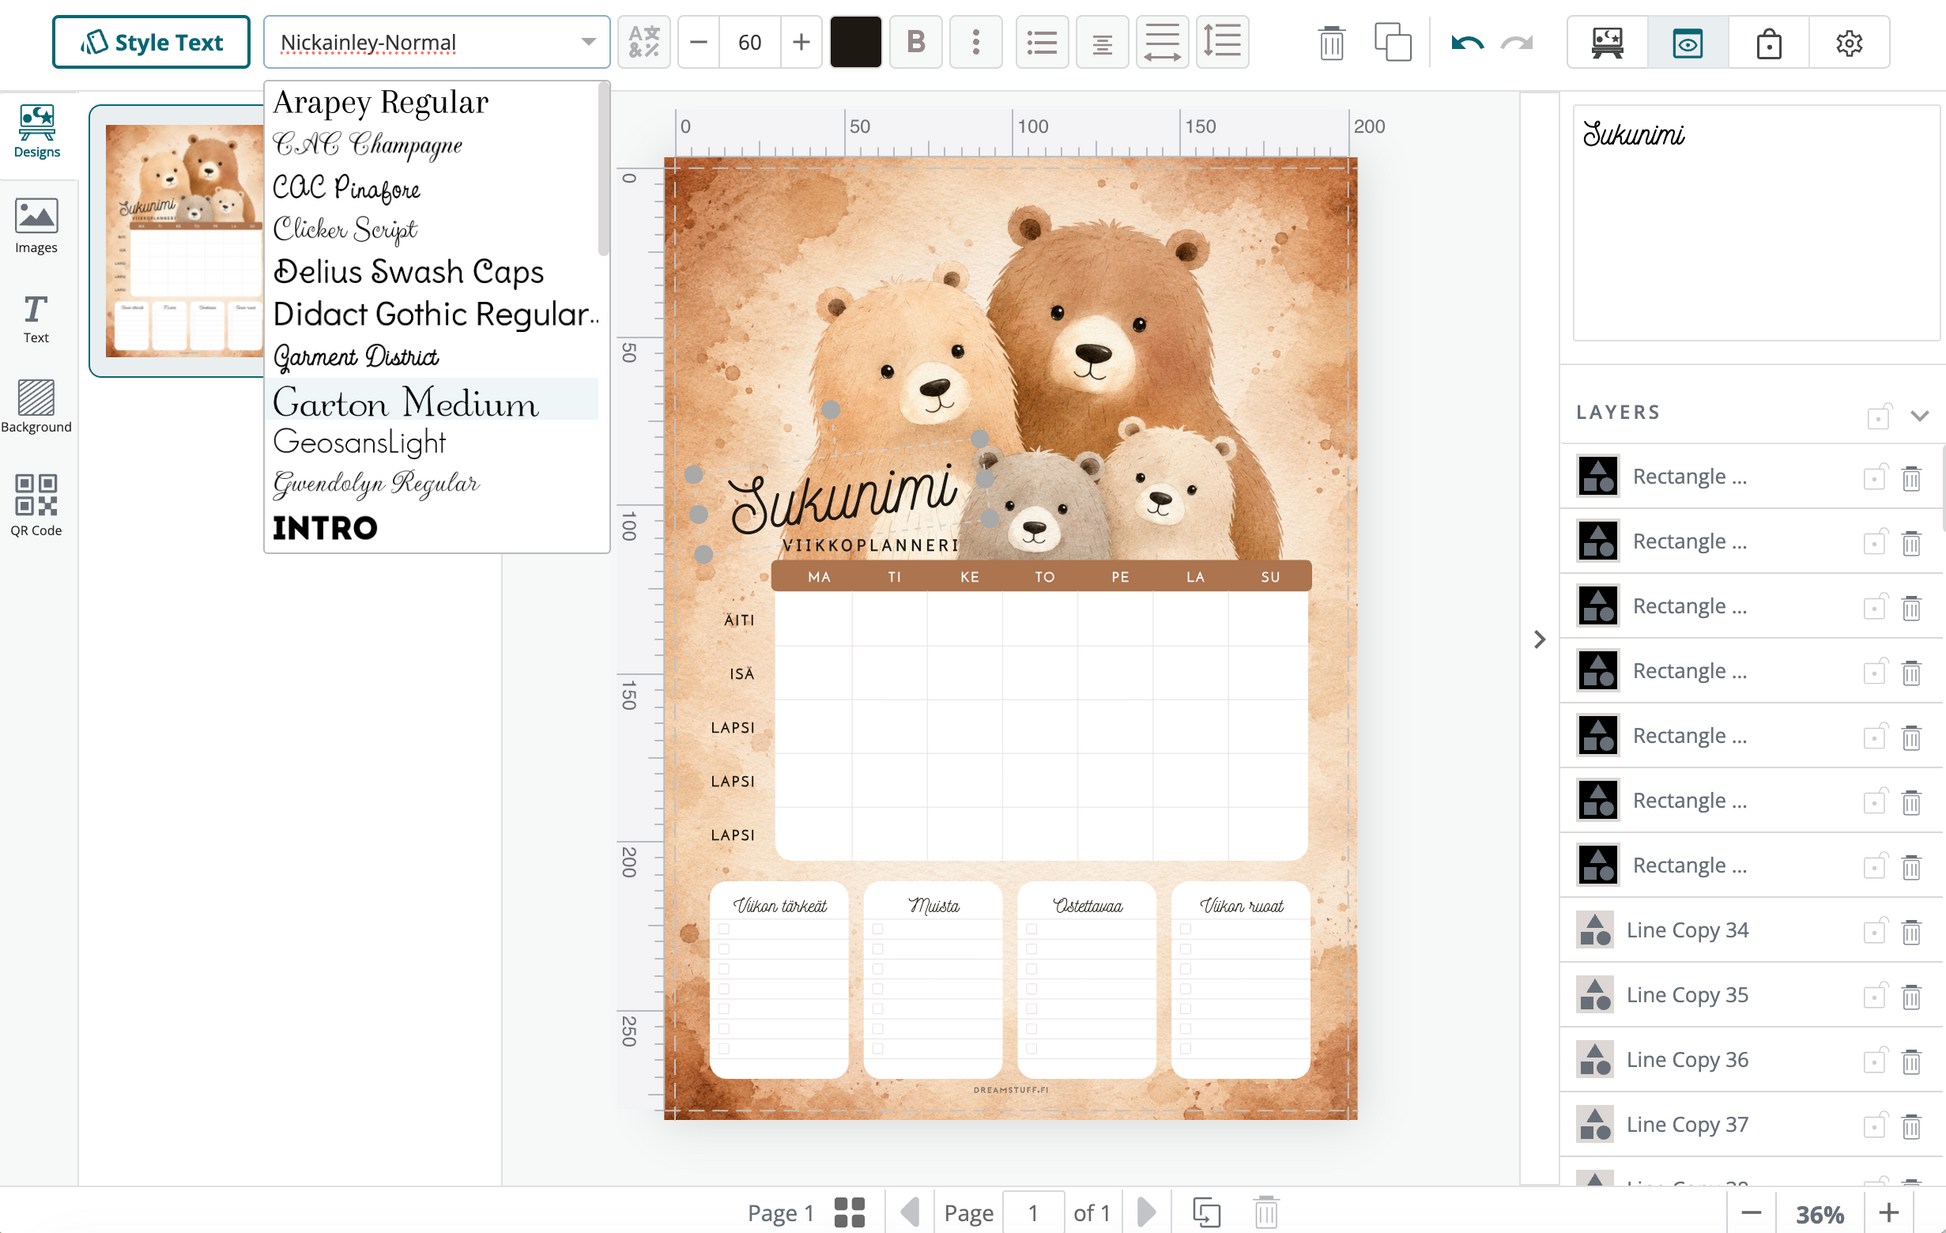Redo the last action

1517,43
